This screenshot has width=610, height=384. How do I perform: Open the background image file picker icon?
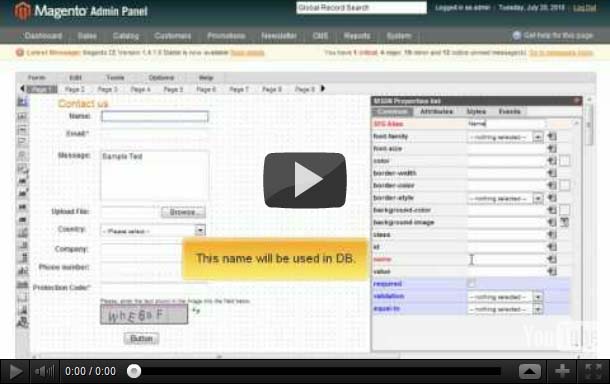(x=564, y=222)
